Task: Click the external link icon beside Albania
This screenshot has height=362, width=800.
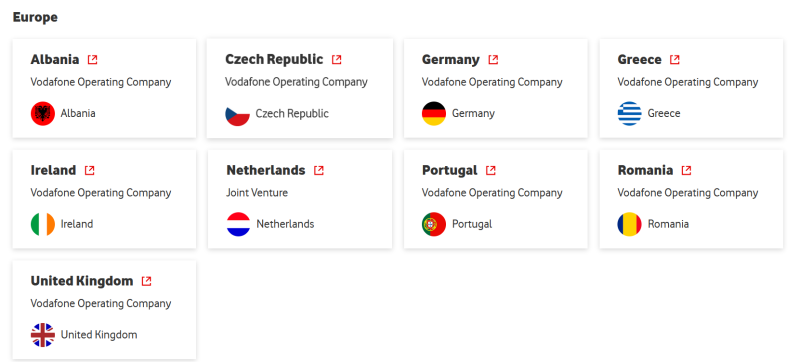Action: [92, 60]
